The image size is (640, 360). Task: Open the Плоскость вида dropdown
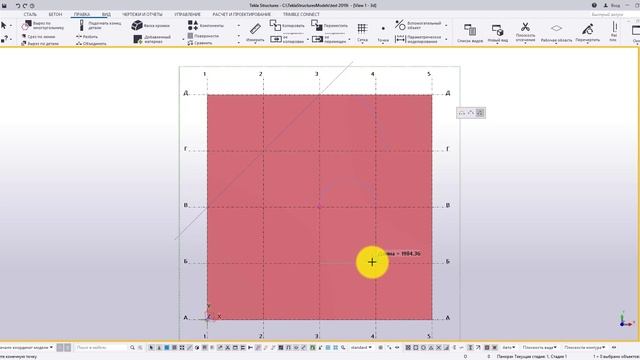click(540, 347)
